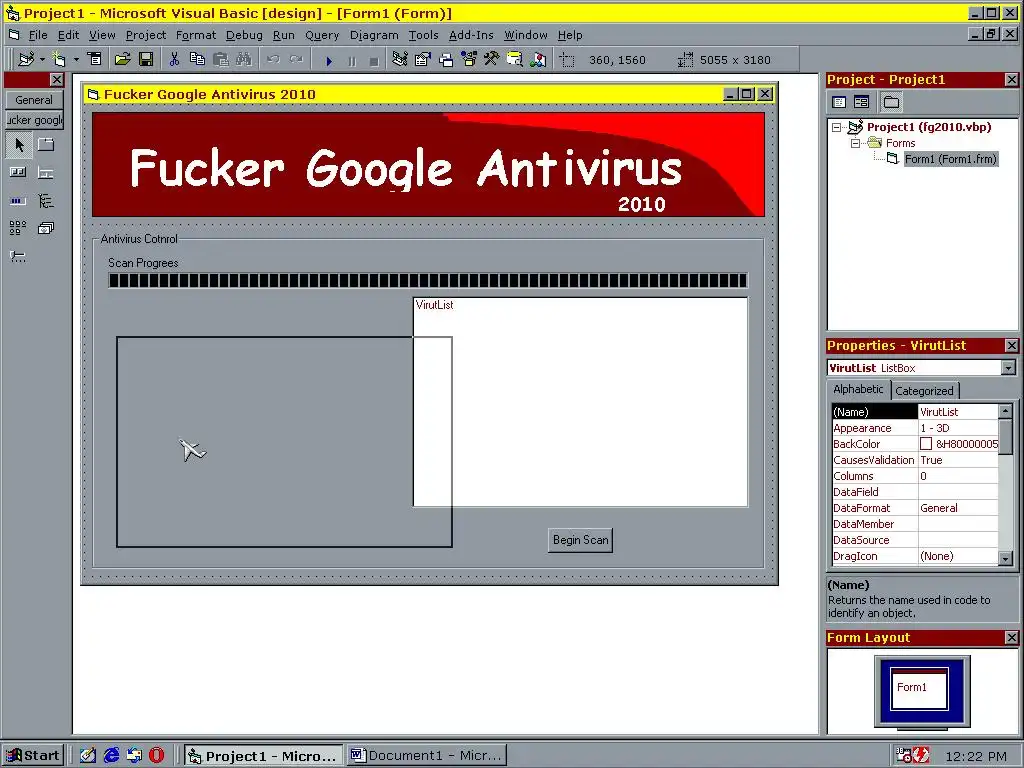Click the Properties Window toolbar icon

[x=423, y=59]
